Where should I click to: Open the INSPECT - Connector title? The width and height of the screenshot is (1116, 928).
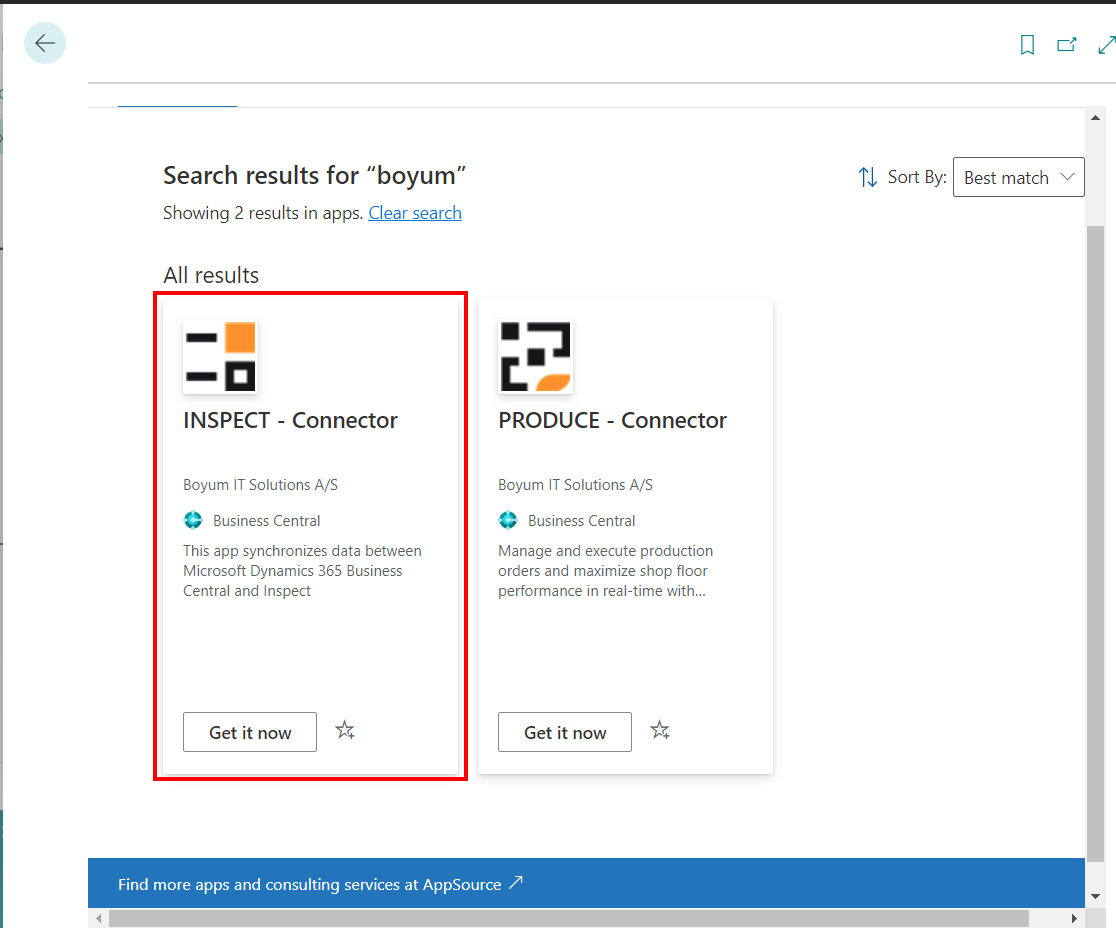(290, 421)
